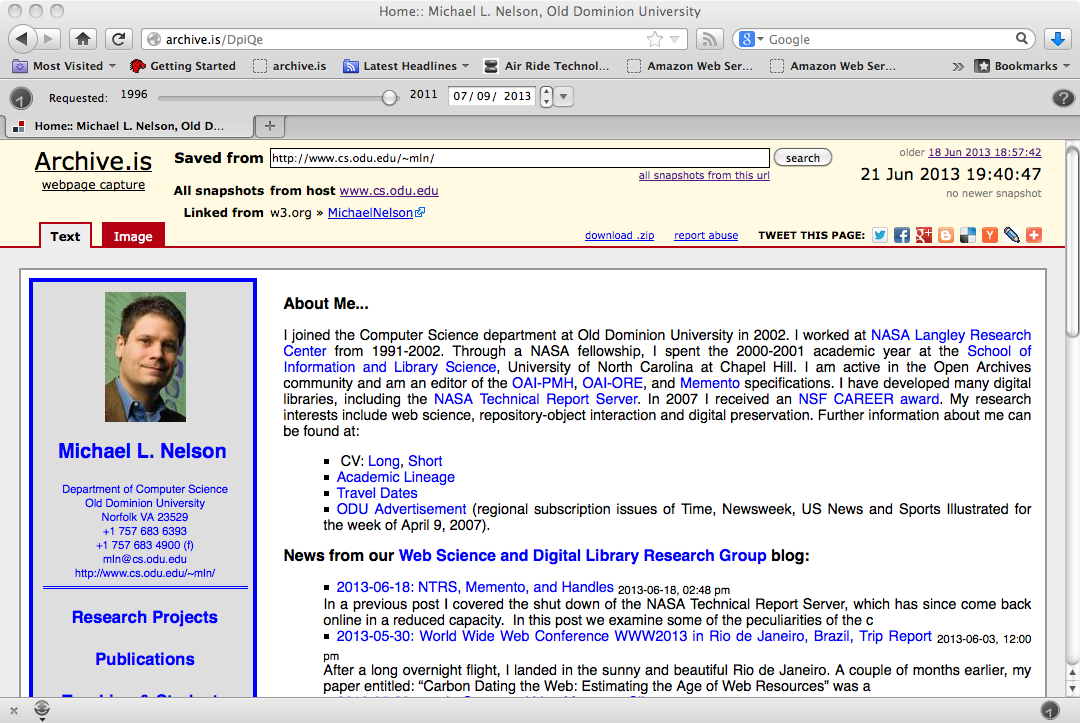Screen dimensions: 1080x723
Task: Open the download .zip link
Action: coord(619,235)
